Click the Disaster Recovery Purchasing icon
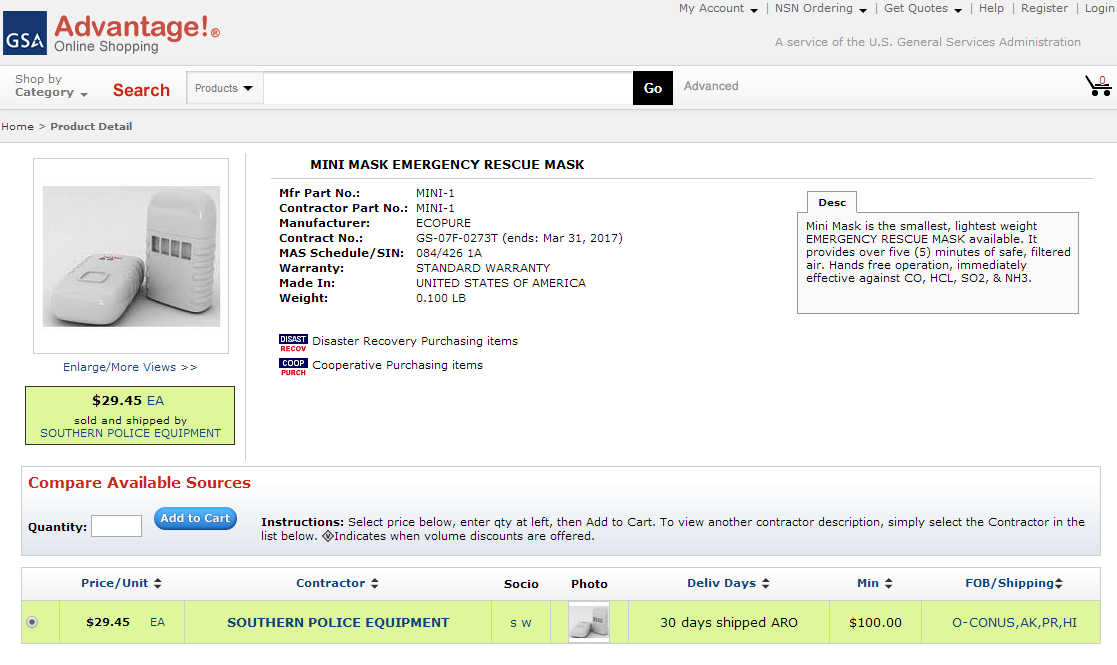The height and width of the screenshot is (665, 1117). (x=293, y=343)
